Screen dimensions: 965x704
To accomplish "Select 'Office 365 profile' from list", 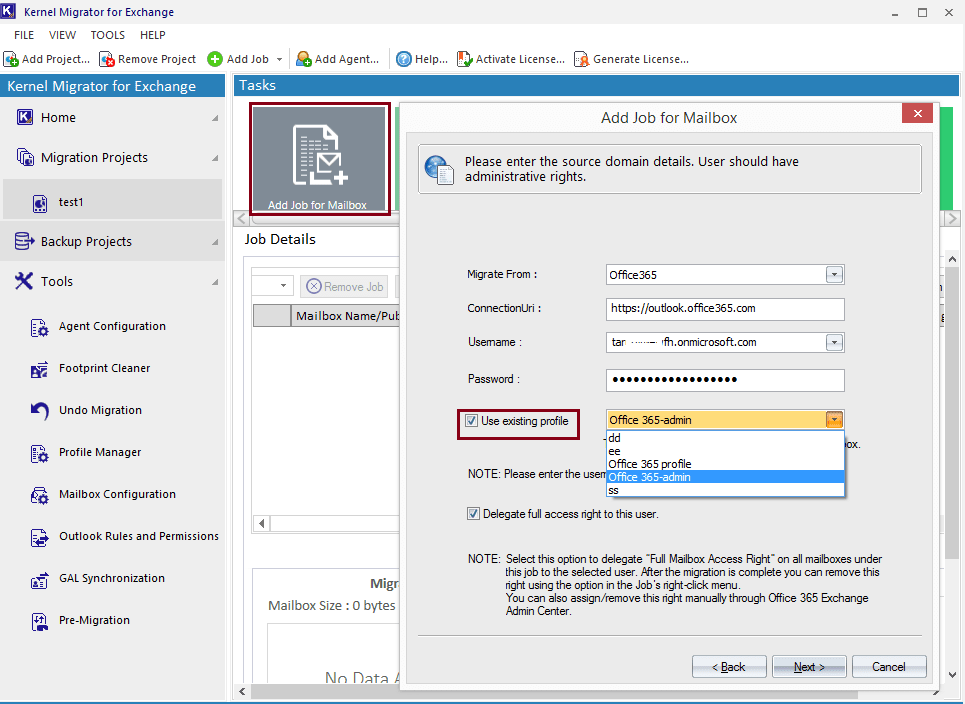I will click(x=725, y=464).
